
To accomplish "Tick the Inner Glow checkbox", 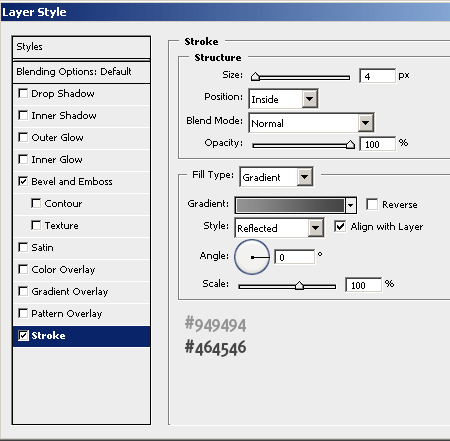I will tap(23, 159).
